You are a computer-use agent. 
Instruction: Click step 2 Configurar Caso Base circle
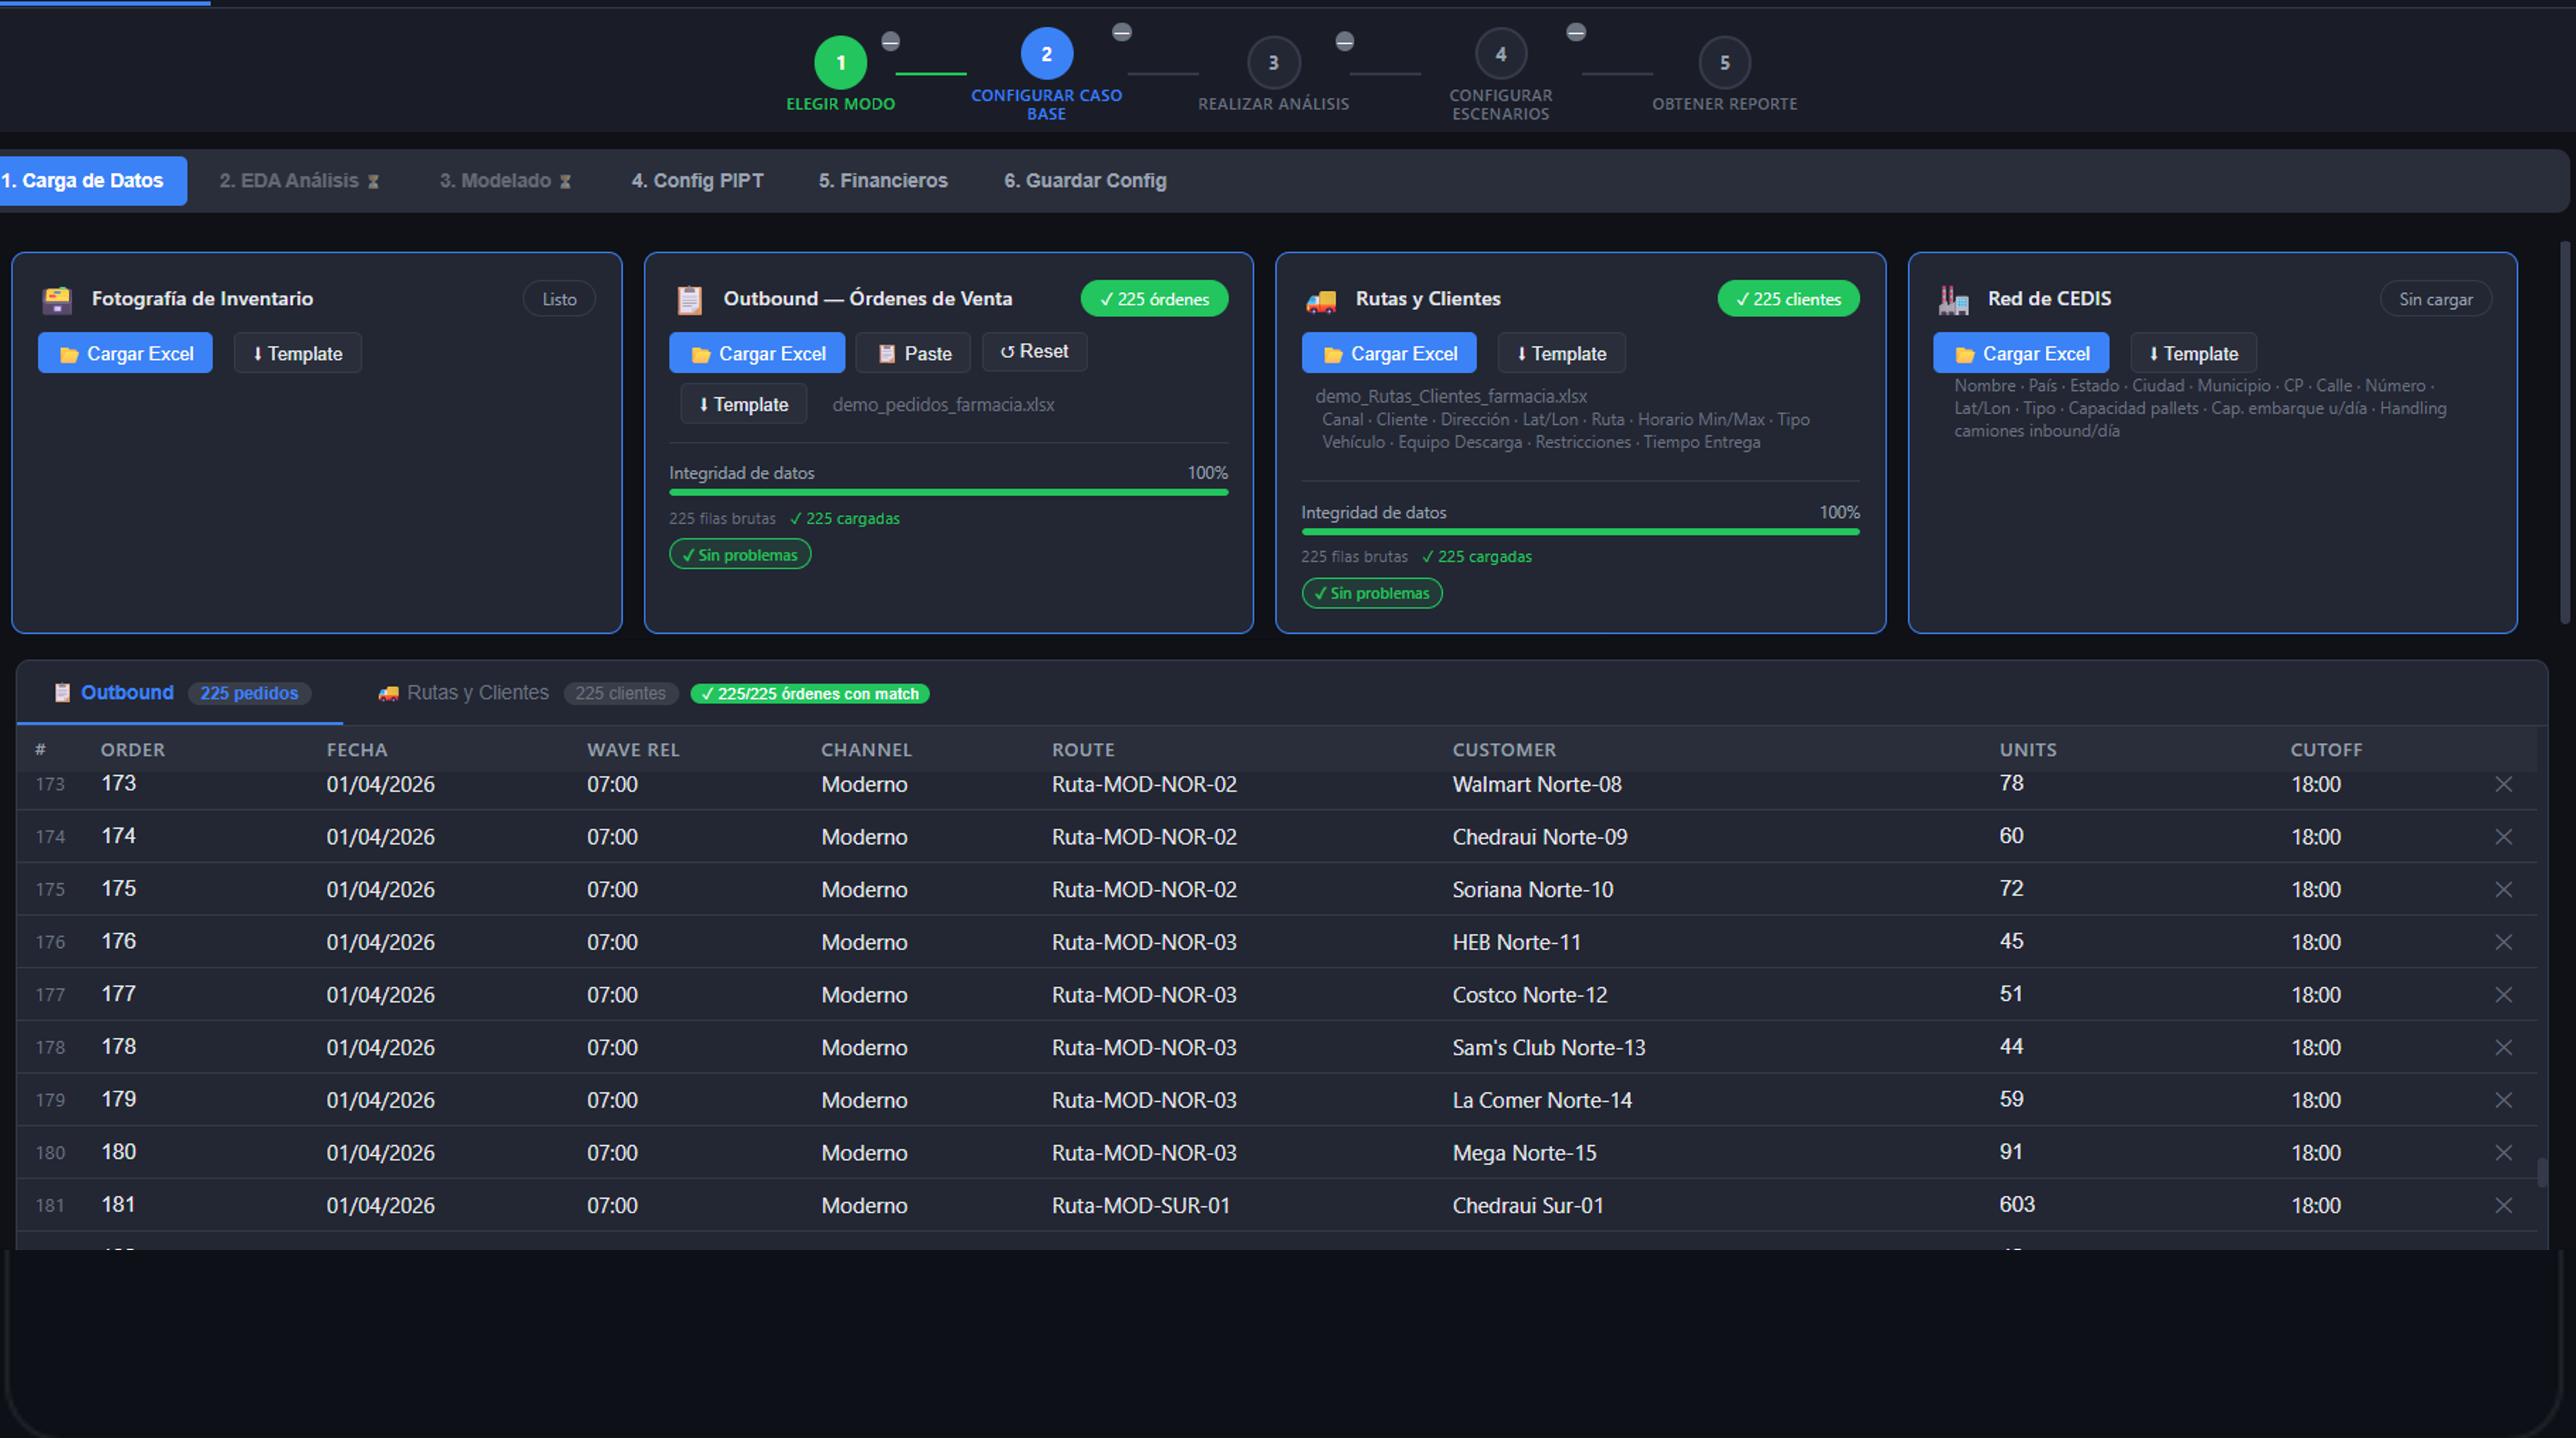[x=1046, y=54]
